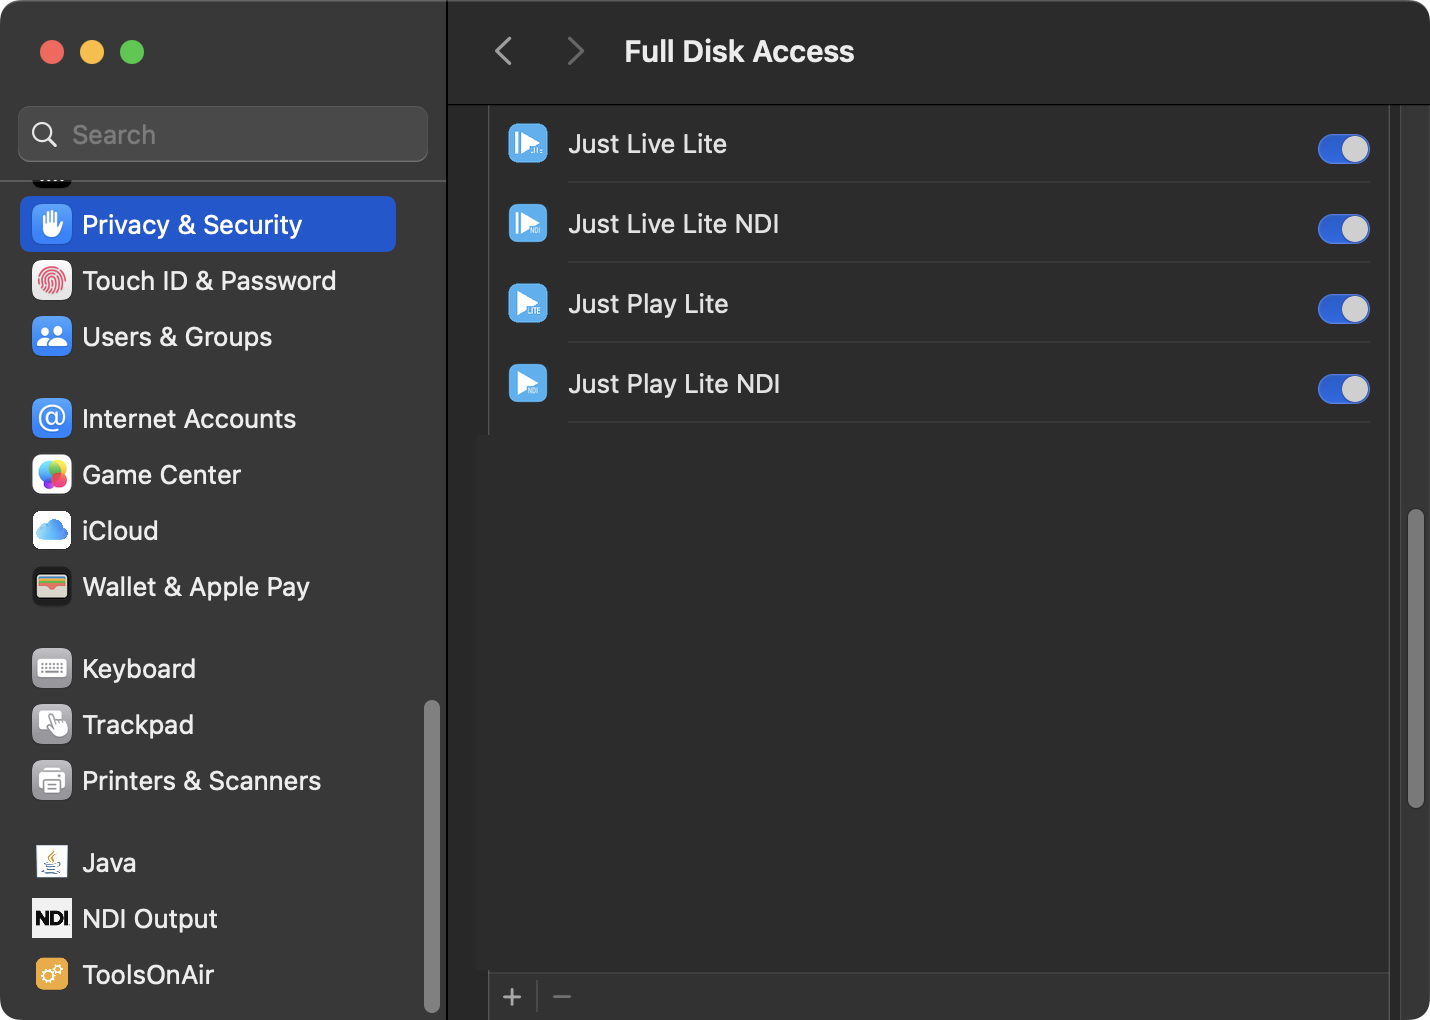Click the Internet Accounts @ icon
This screenshot has width=1430, height=1020.
pos(52,418)
